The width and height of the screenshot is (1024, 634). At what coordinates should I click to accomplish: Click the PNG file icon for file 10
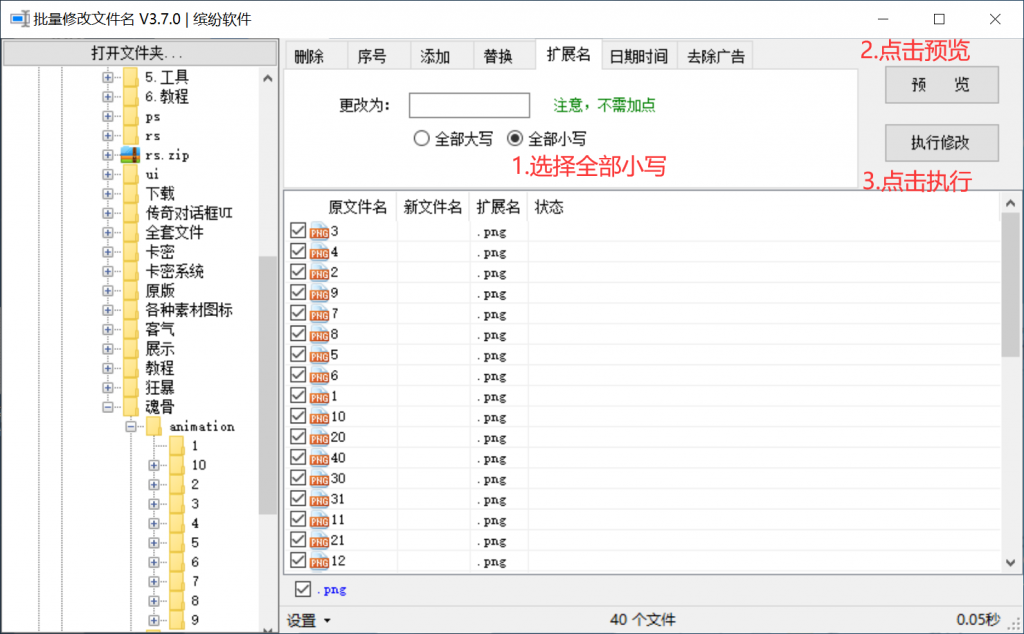319,417
